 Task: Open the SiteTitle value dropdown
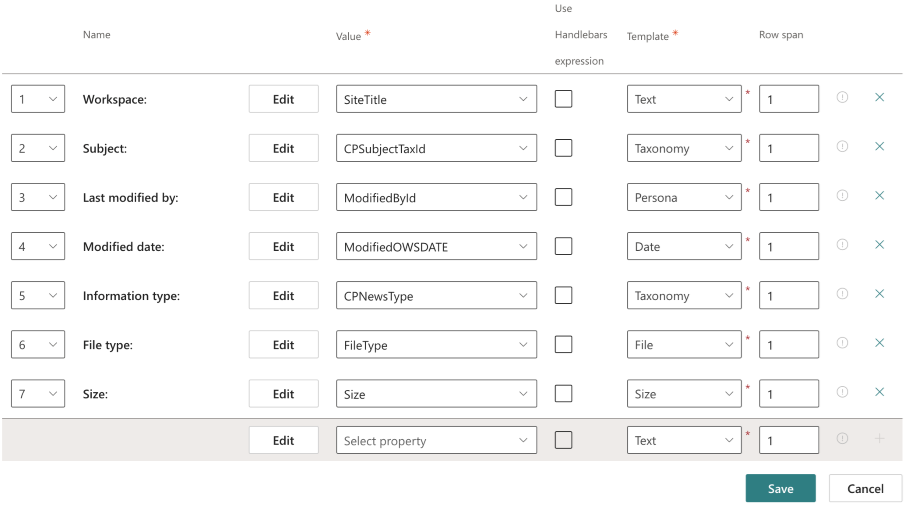436,99
